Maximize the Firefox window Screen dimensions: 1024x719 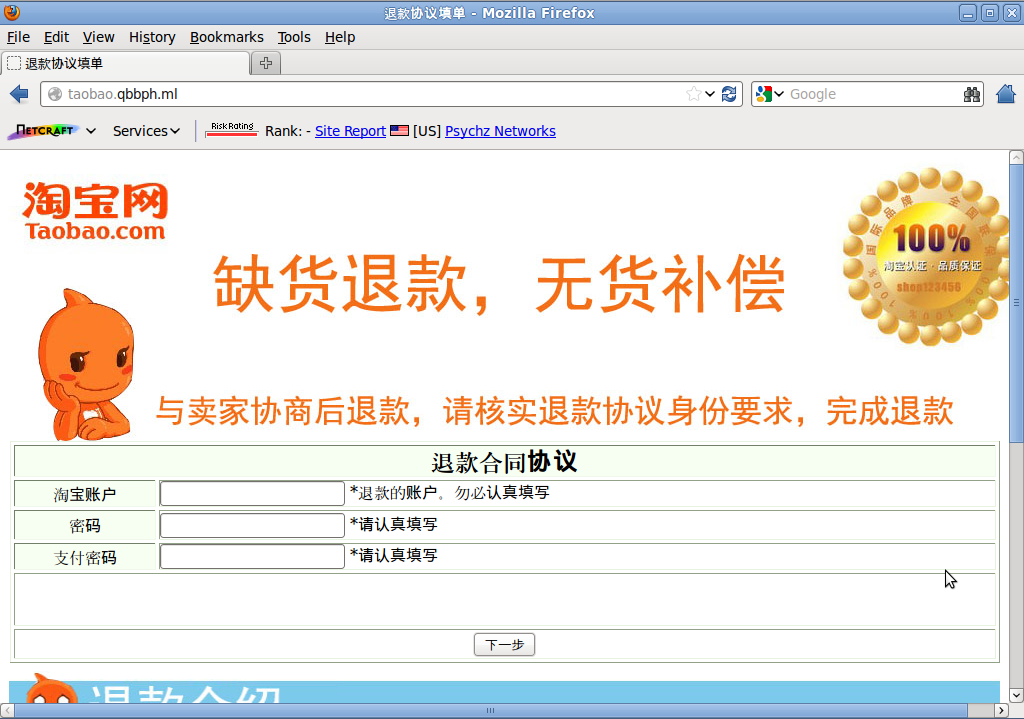coord(990,12)
